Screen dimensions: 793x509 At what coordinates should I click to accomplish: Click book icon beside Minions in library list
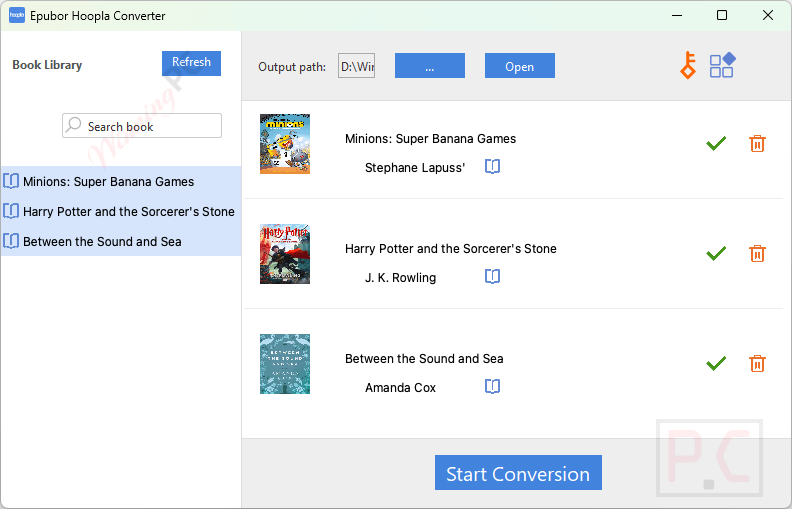click(x=11, y=181)
